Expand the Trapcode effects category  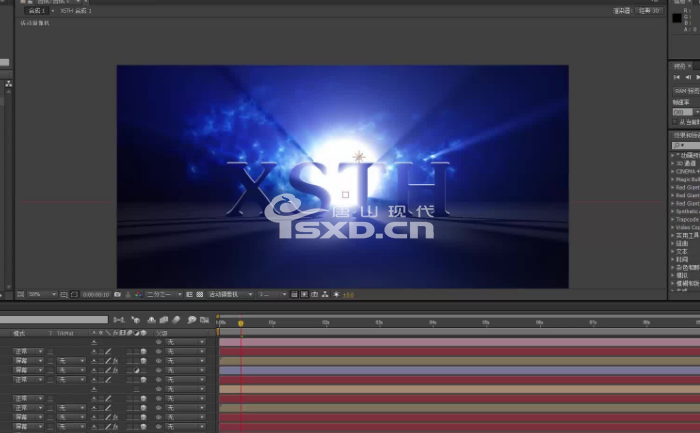pos(673,220)
